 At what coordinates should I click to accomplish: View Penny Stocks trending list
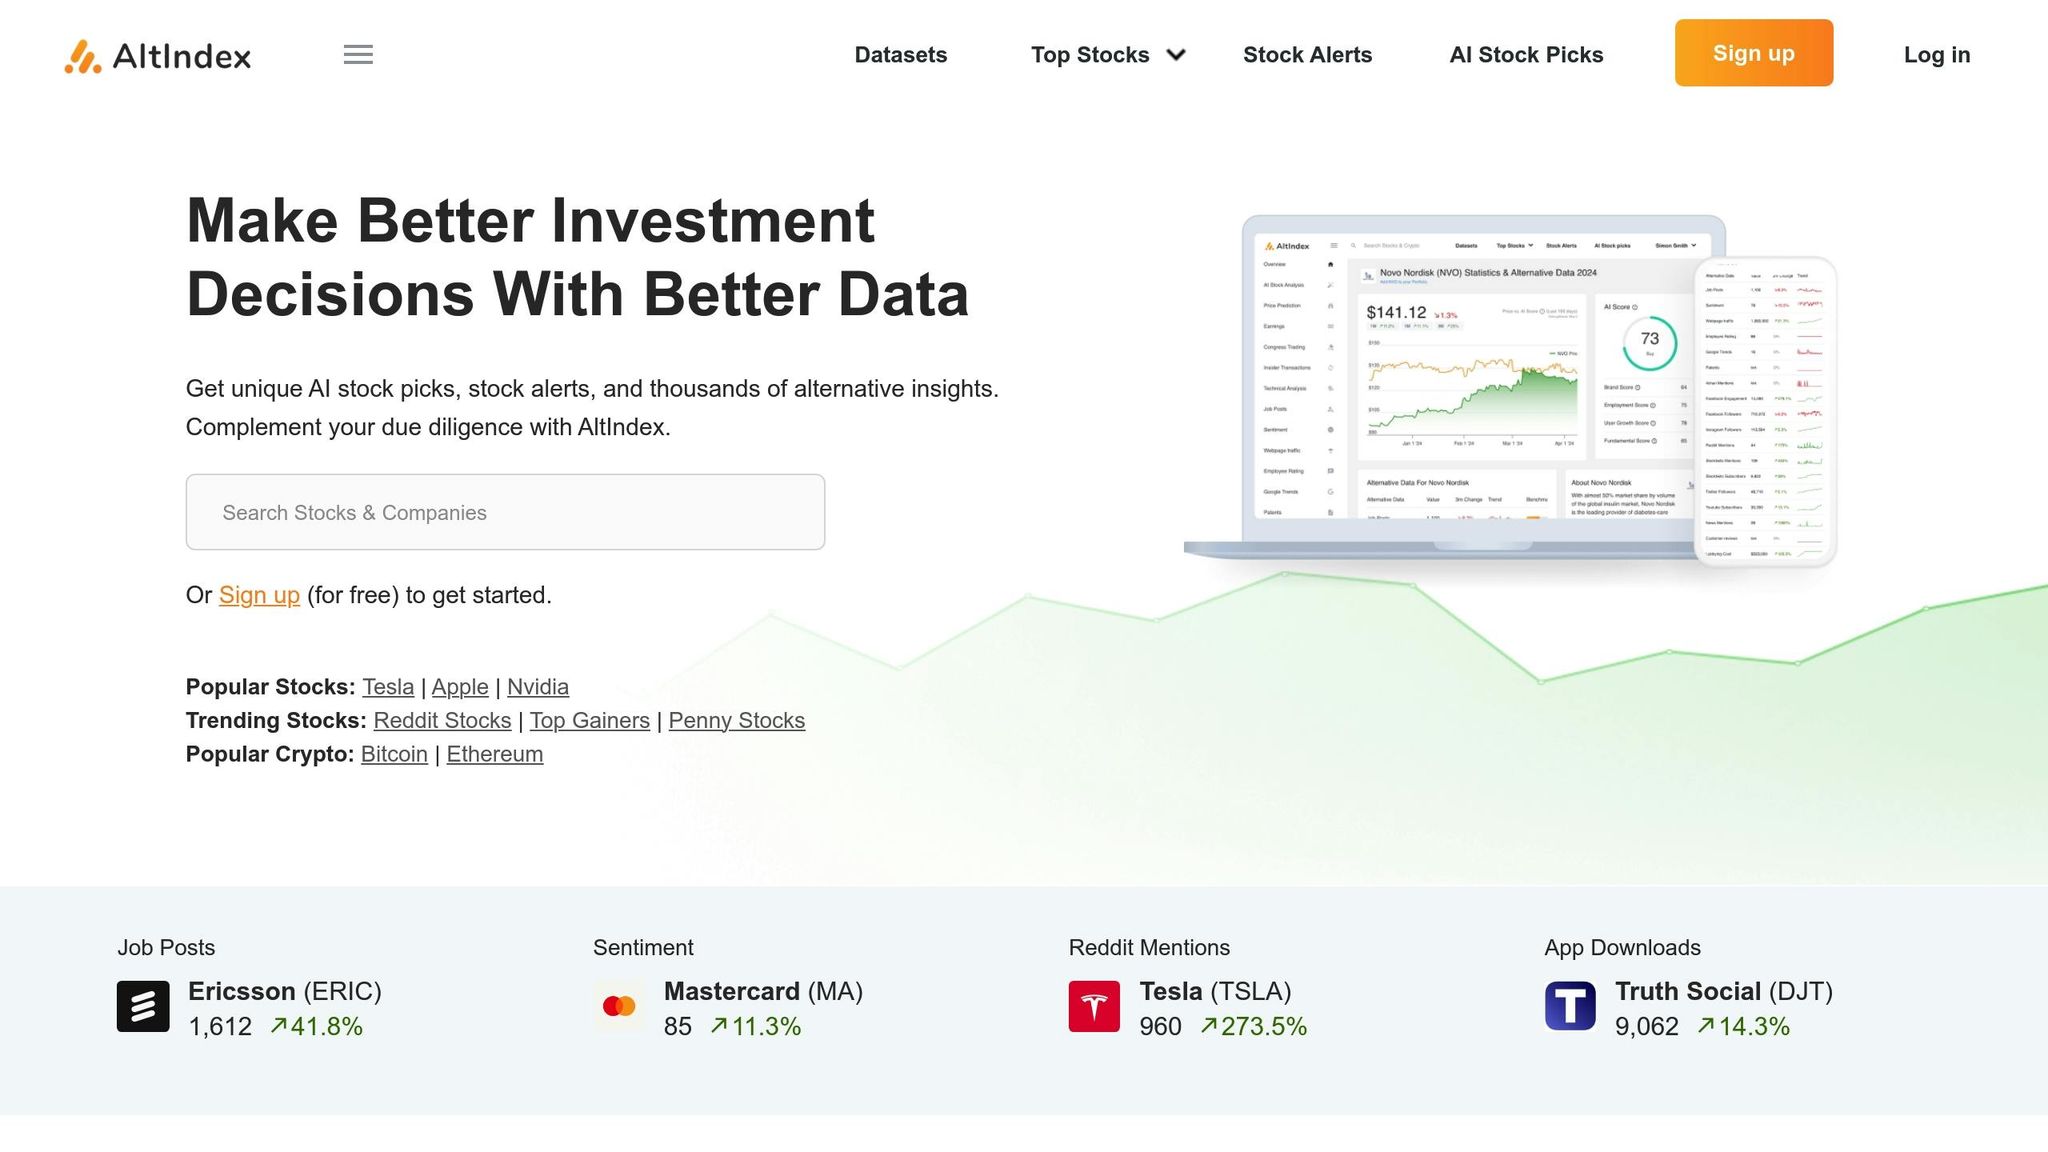coord(737,721)
